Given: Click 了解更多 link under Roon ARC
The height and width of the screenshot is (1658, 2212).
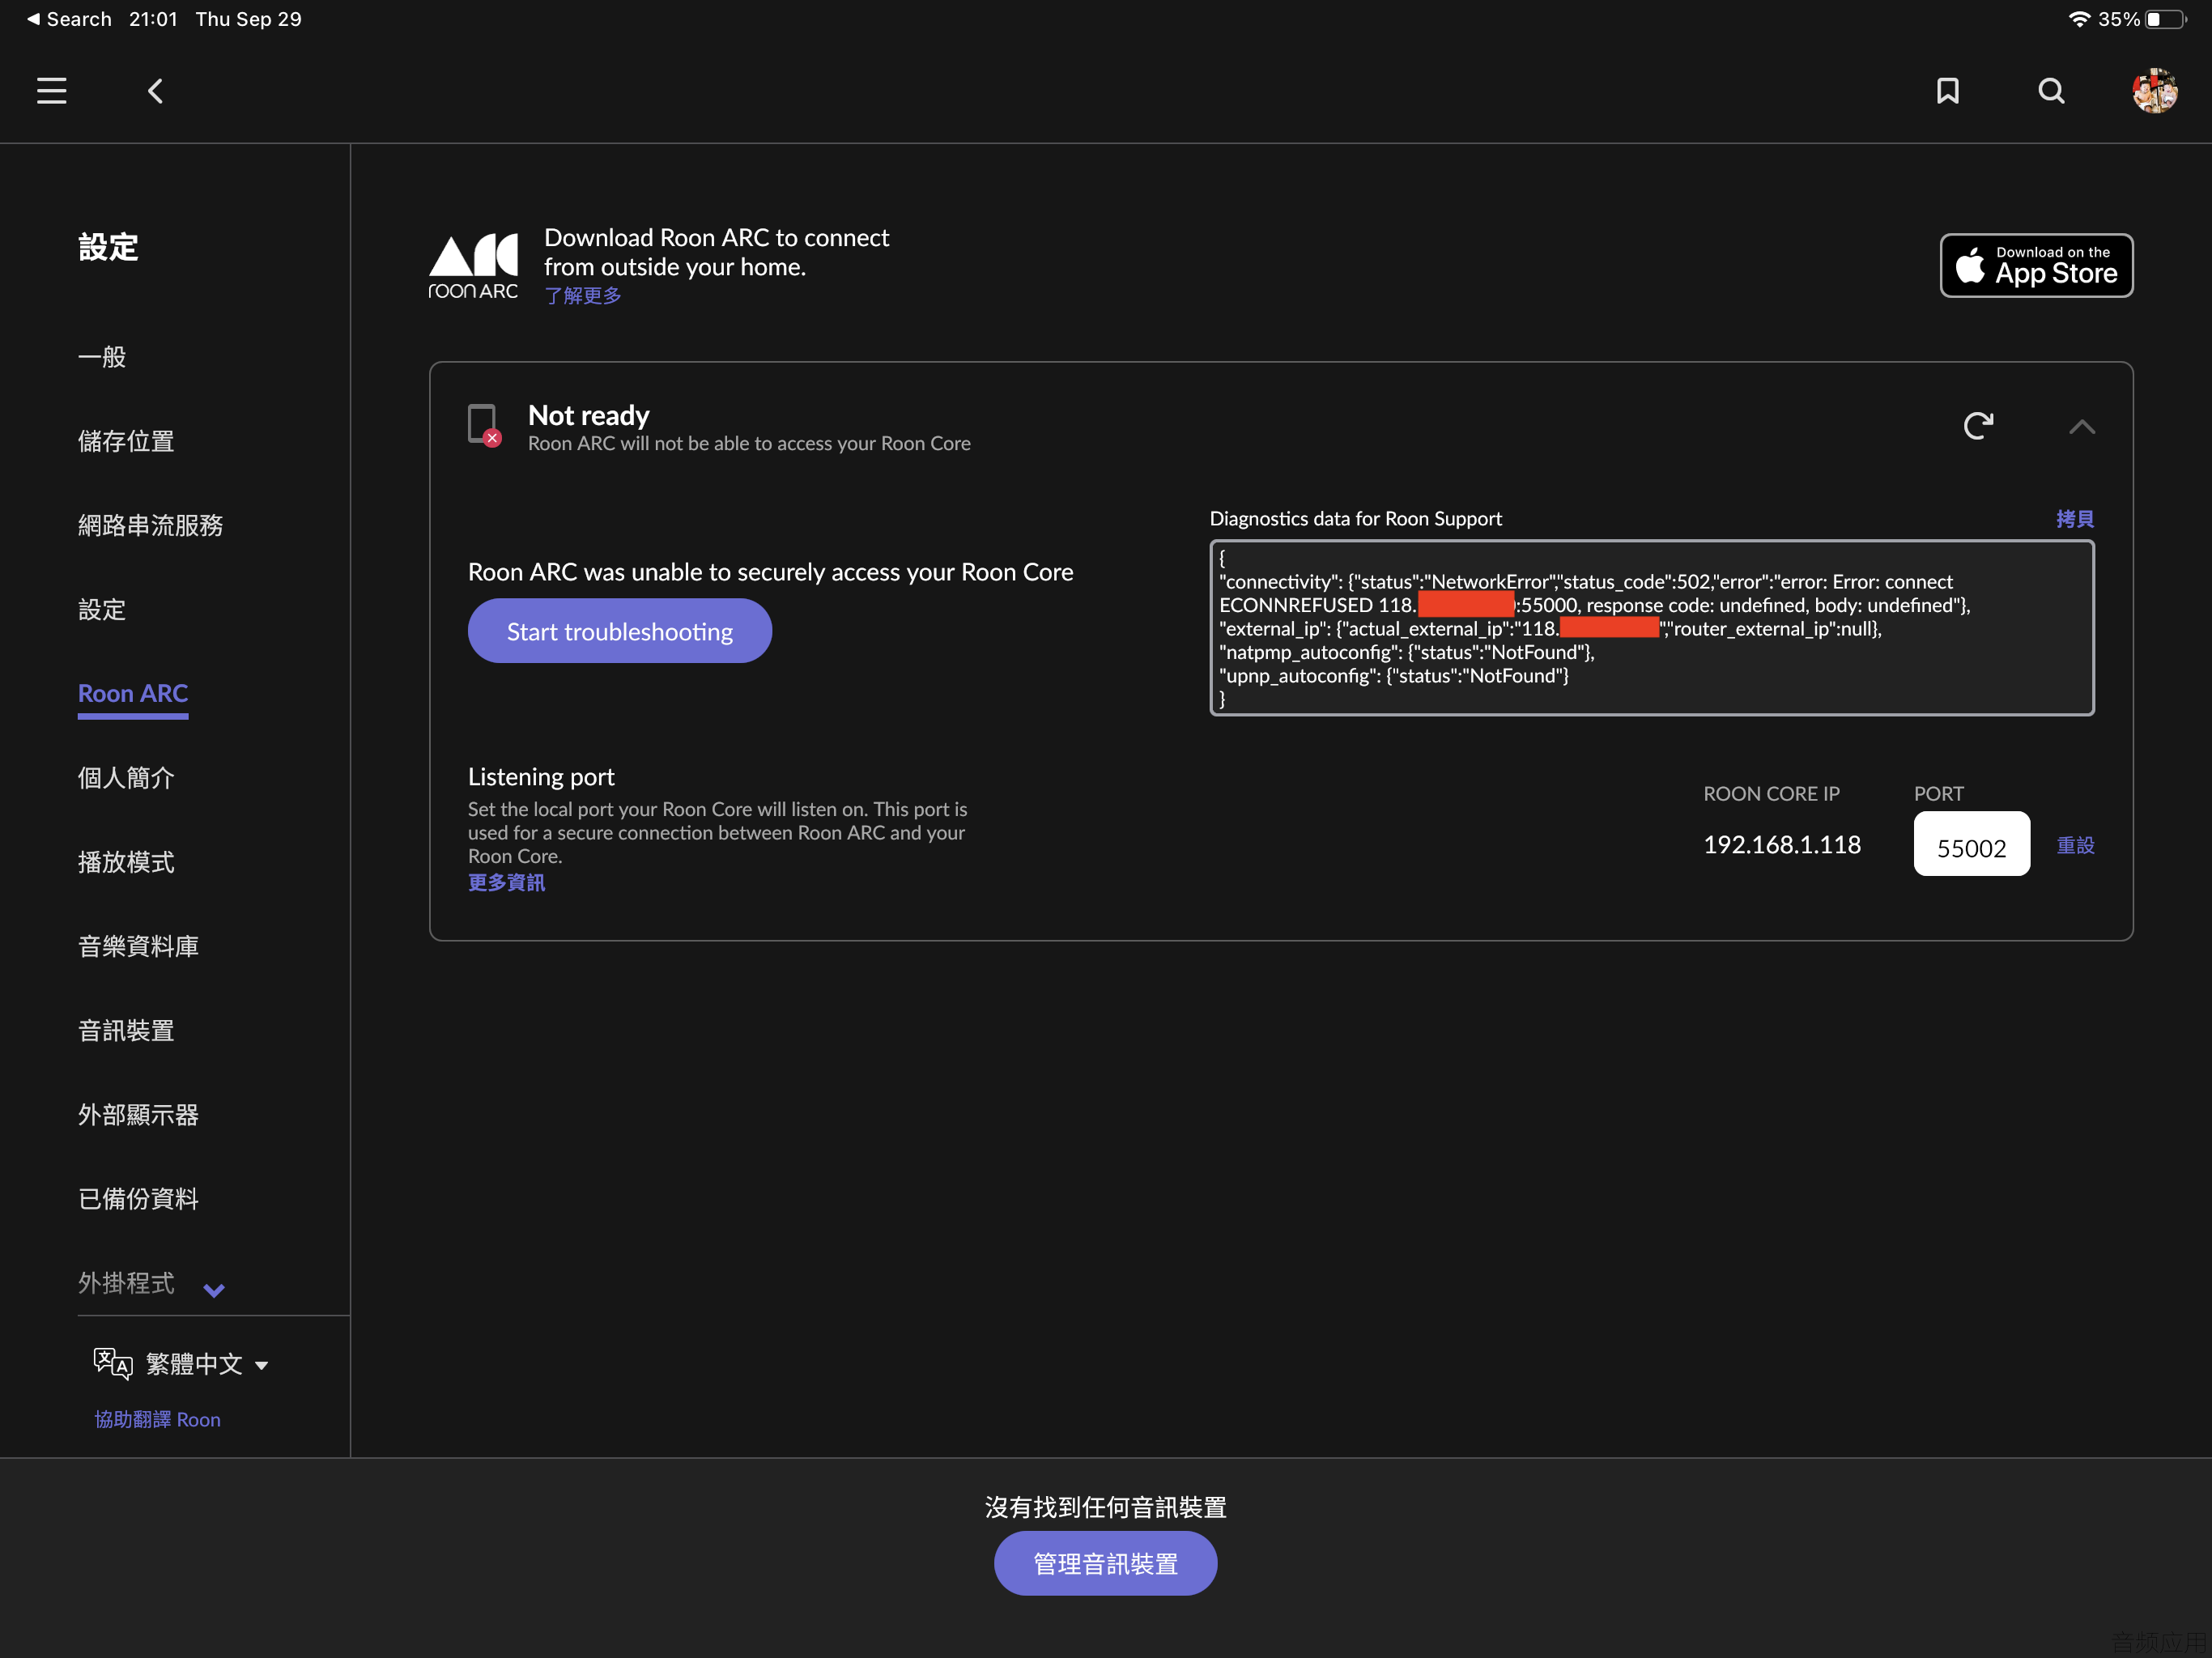Looking at the screenshot, I should [x=583, y=296].
